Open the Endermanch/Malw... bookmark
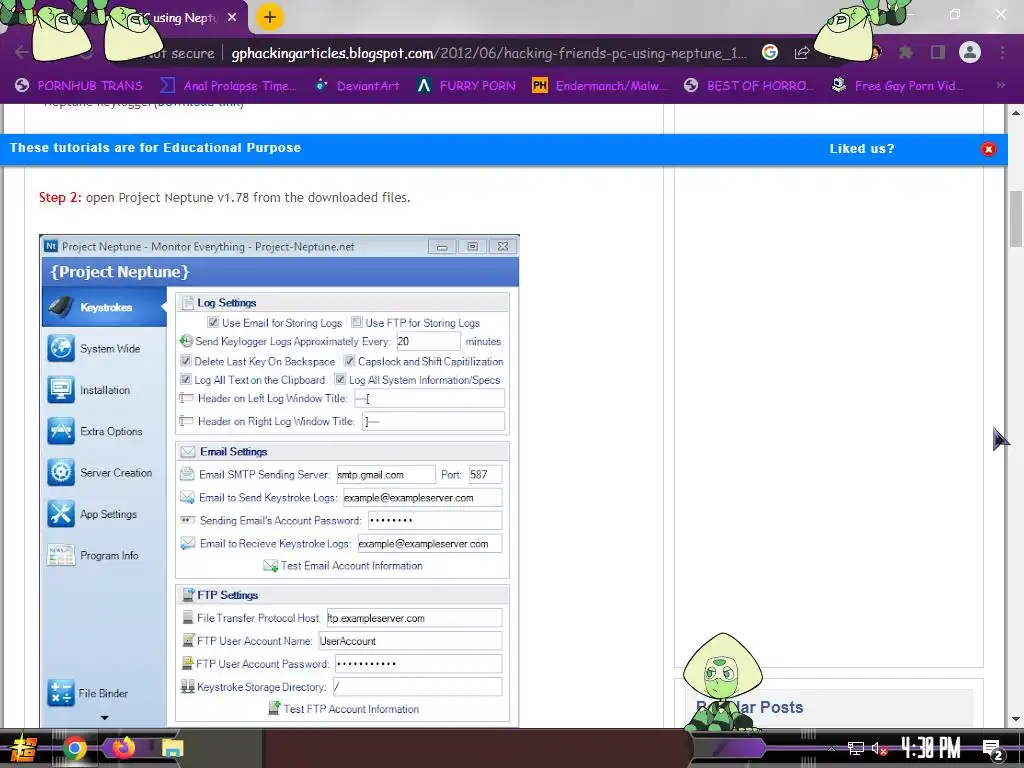1024x768 pixels. tap(600, 86)
